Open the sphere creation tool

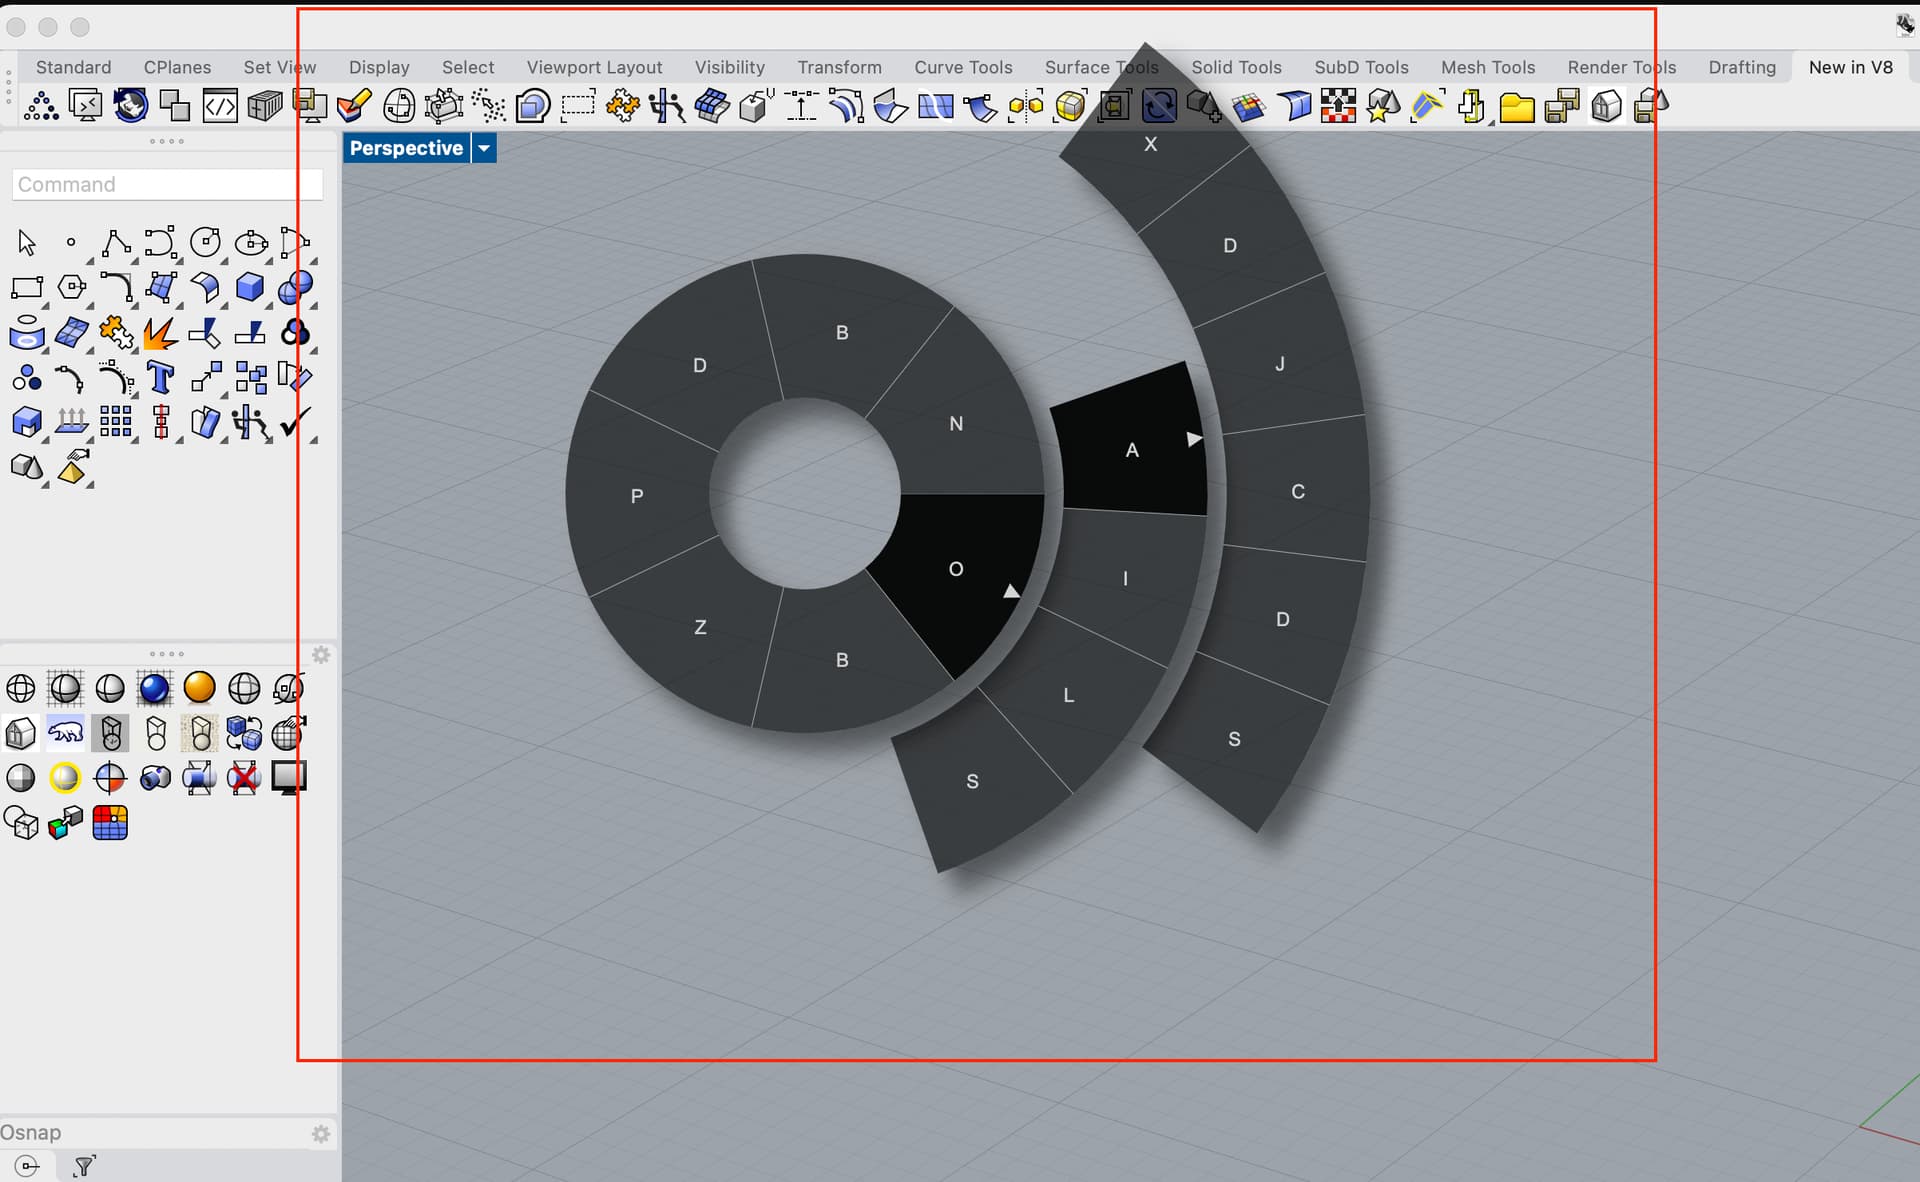tap(295, 288)
